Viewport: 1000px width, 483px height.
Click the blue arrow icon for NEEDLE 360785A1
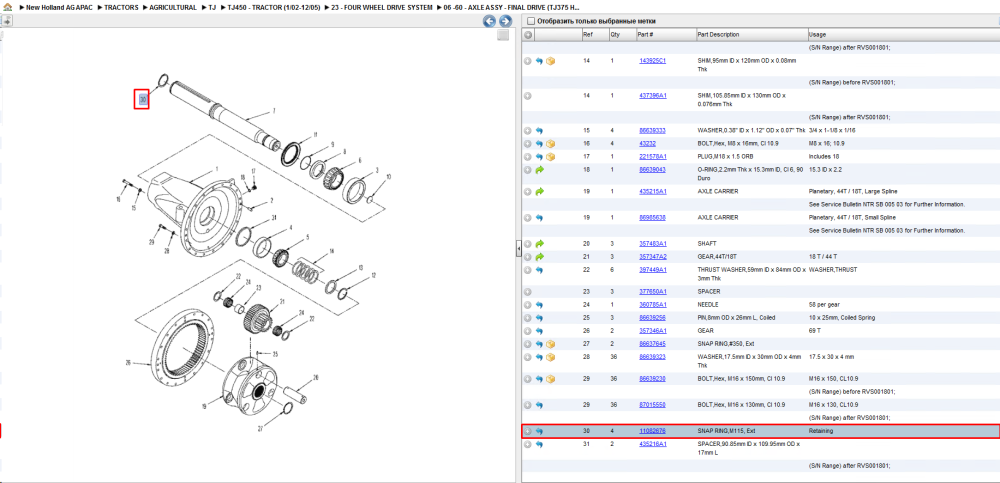[539, 305]
